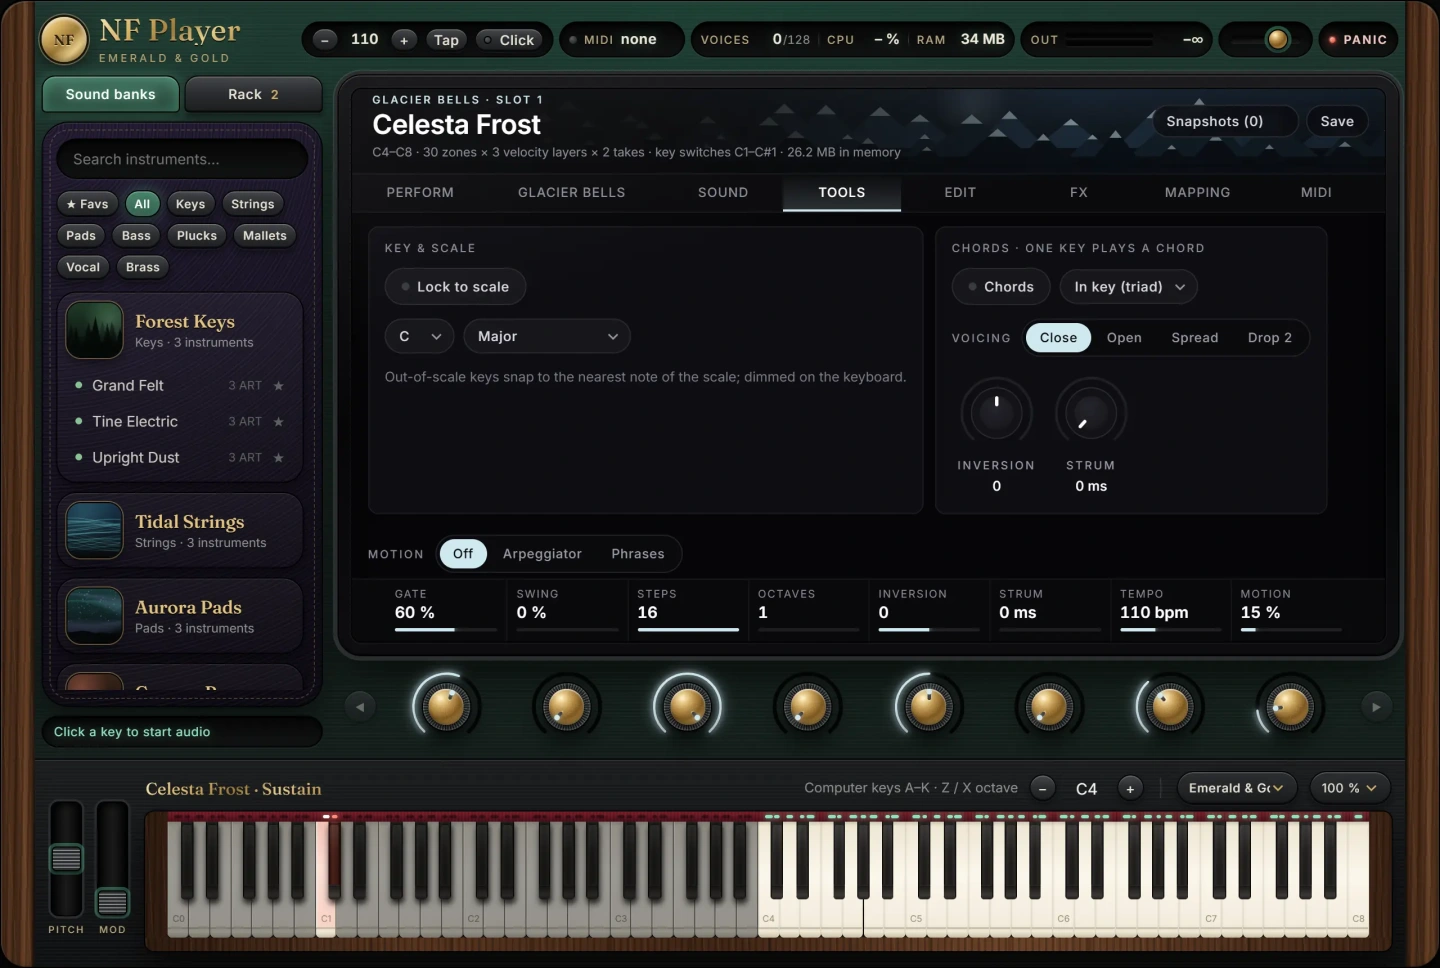Click the Mod wheel slider
Viewport: 1440px width, 968px height.
pyautogui.click(x=112, y=858)
